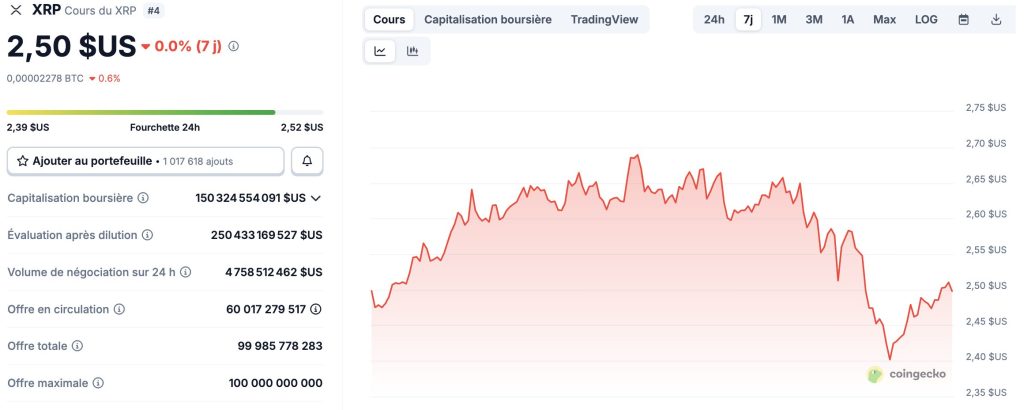Expand the market cap details chevron
This screenshot has width=1024, height=410.
(316, 198)
